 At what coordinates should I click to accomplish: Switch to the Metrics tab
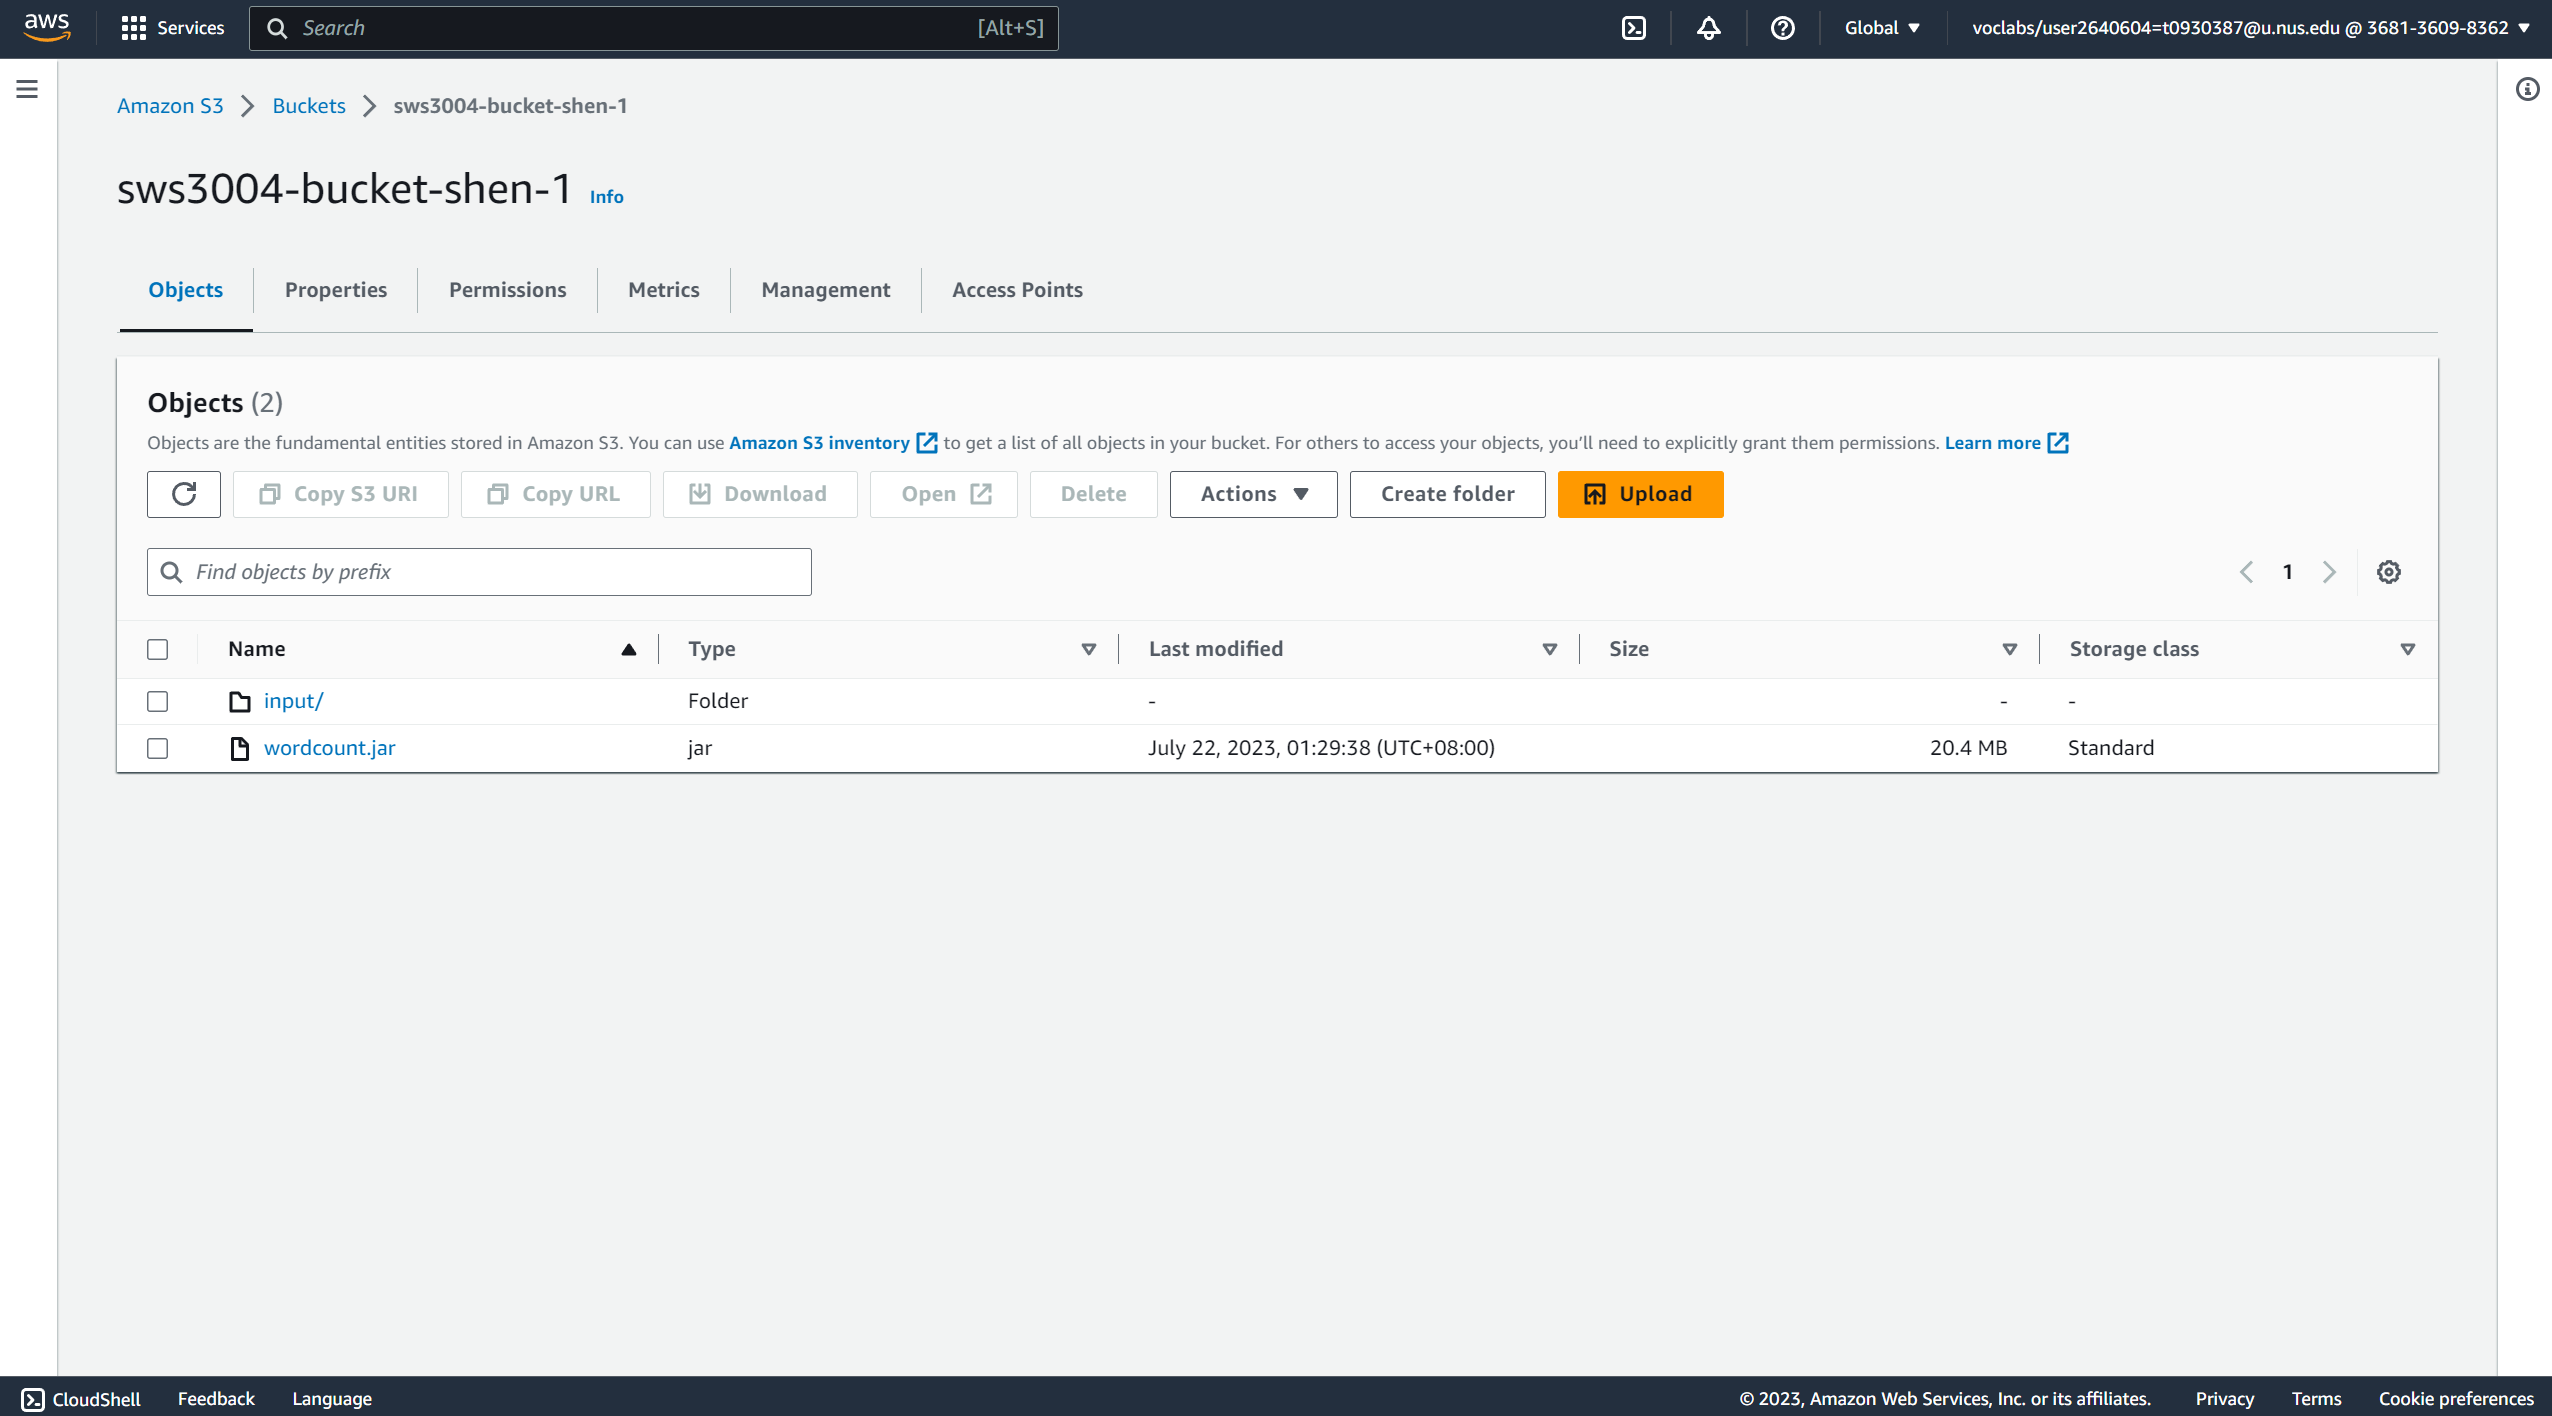tap(664, 290)
